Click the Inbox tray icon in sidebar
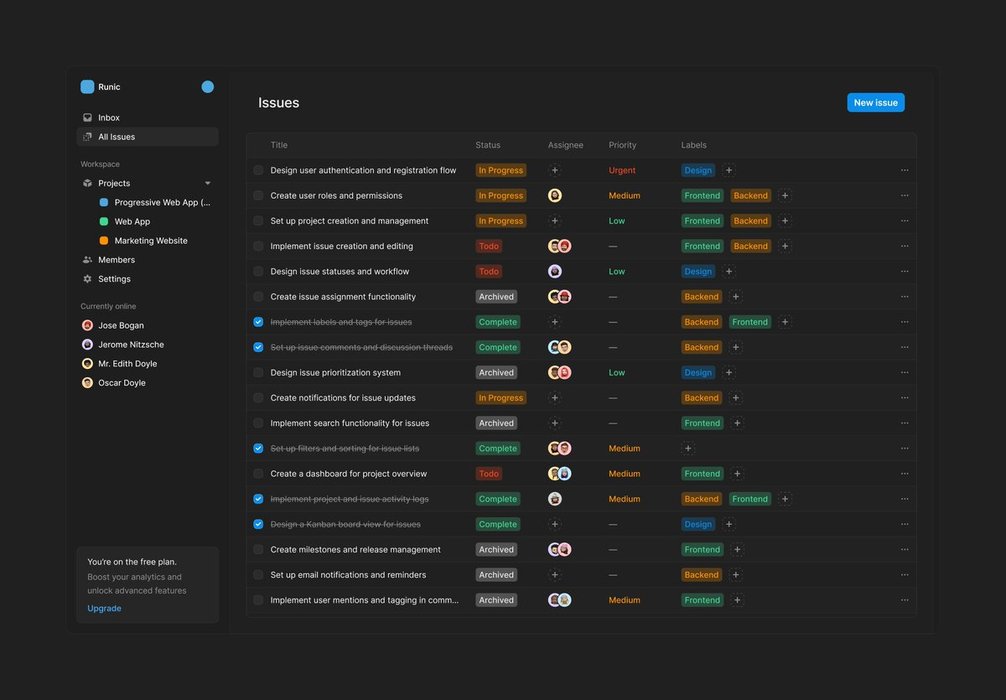1006x700 pixels. coord(87,118)
